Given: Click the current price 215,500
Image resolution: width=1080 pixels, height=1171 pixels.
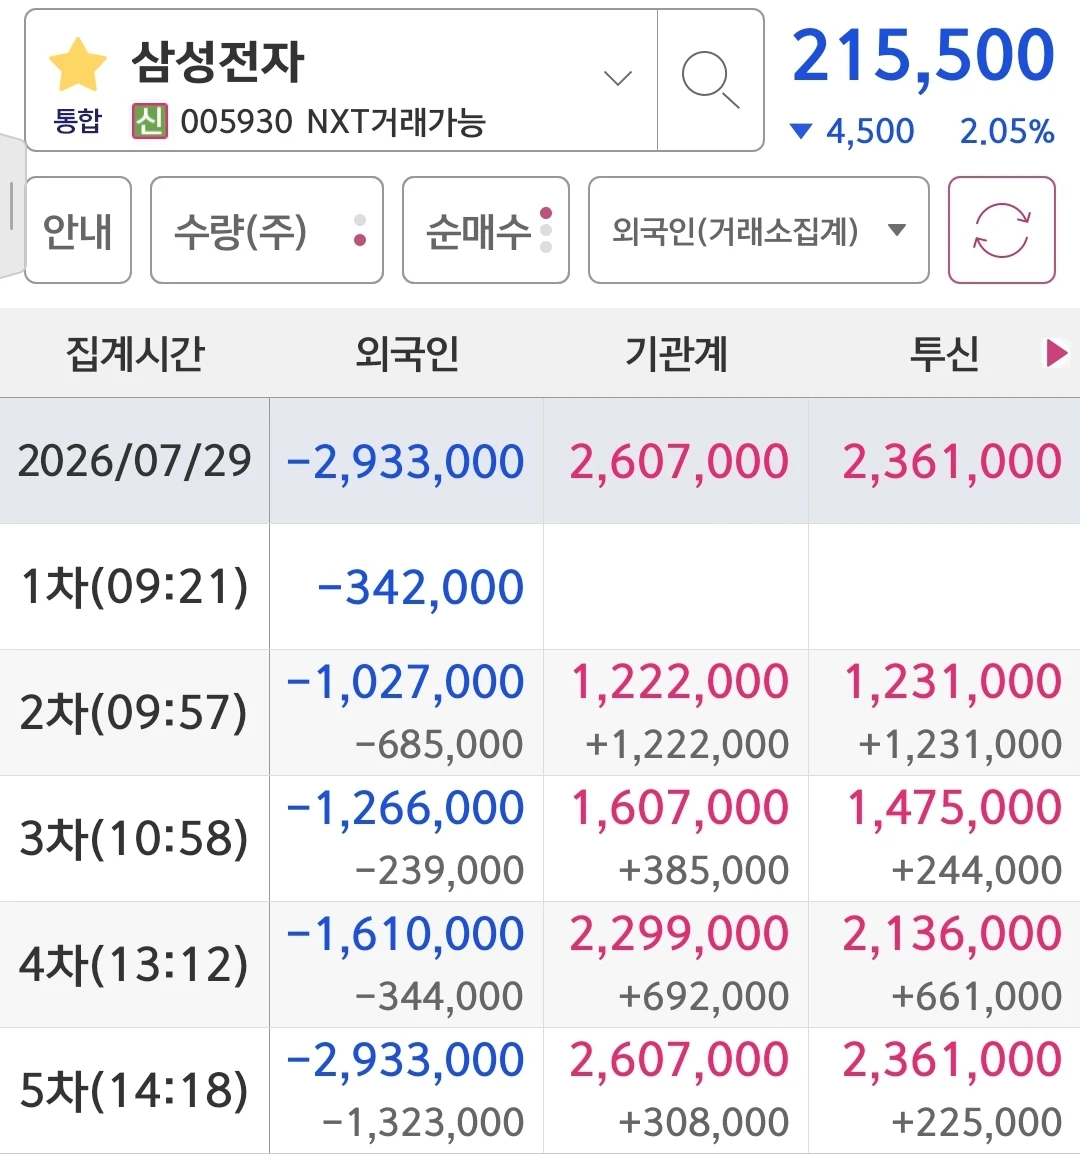Looking at the screenshot, I should 923,57.
